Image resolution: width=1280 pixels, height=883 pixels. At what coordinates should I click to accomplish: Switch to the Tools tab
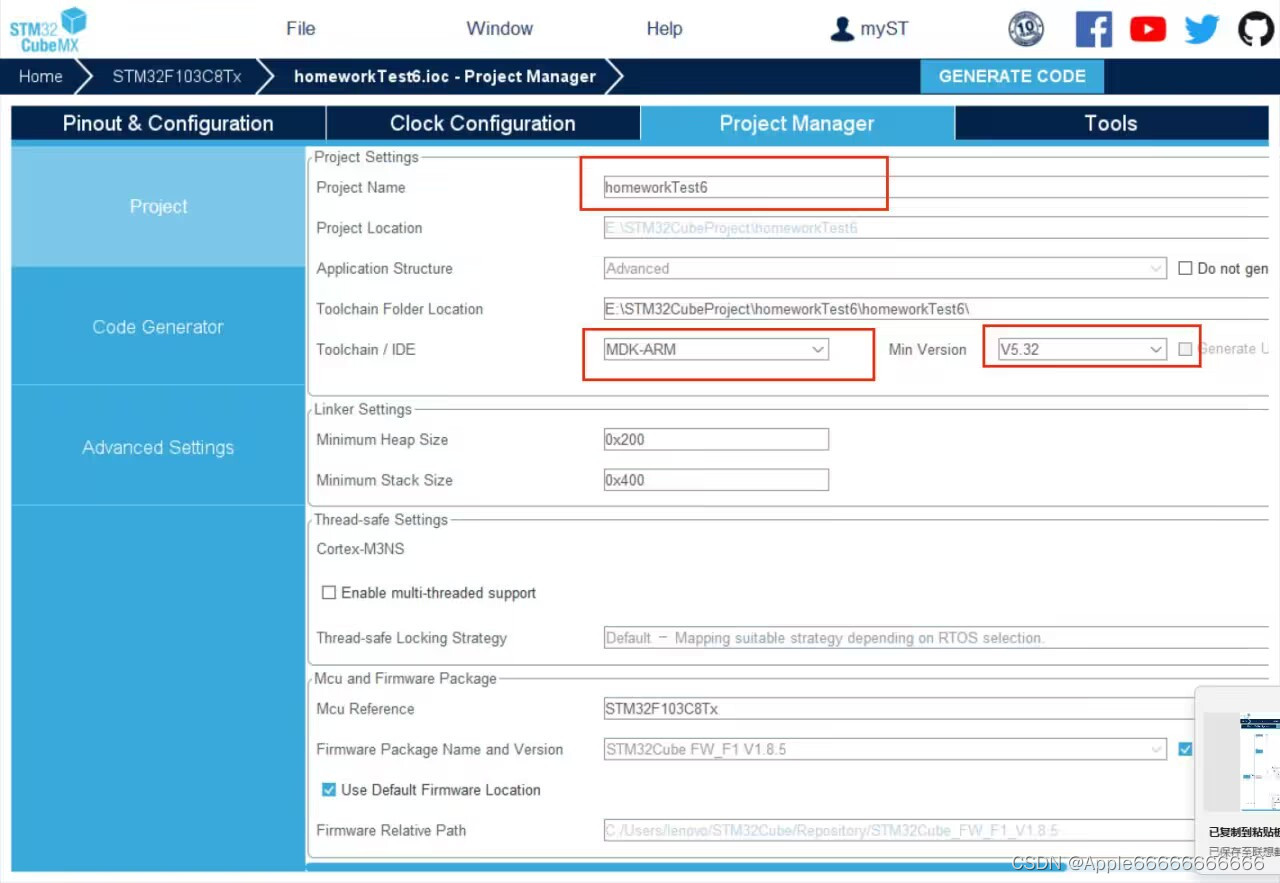pyautogui.click(x=1111, y=124)
